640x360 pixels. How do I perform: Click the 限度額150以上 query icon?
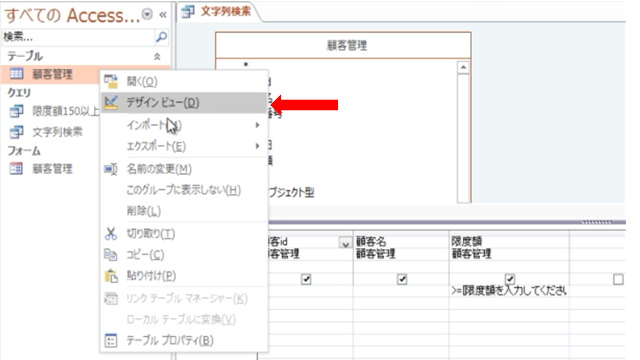tap(16, 111)
